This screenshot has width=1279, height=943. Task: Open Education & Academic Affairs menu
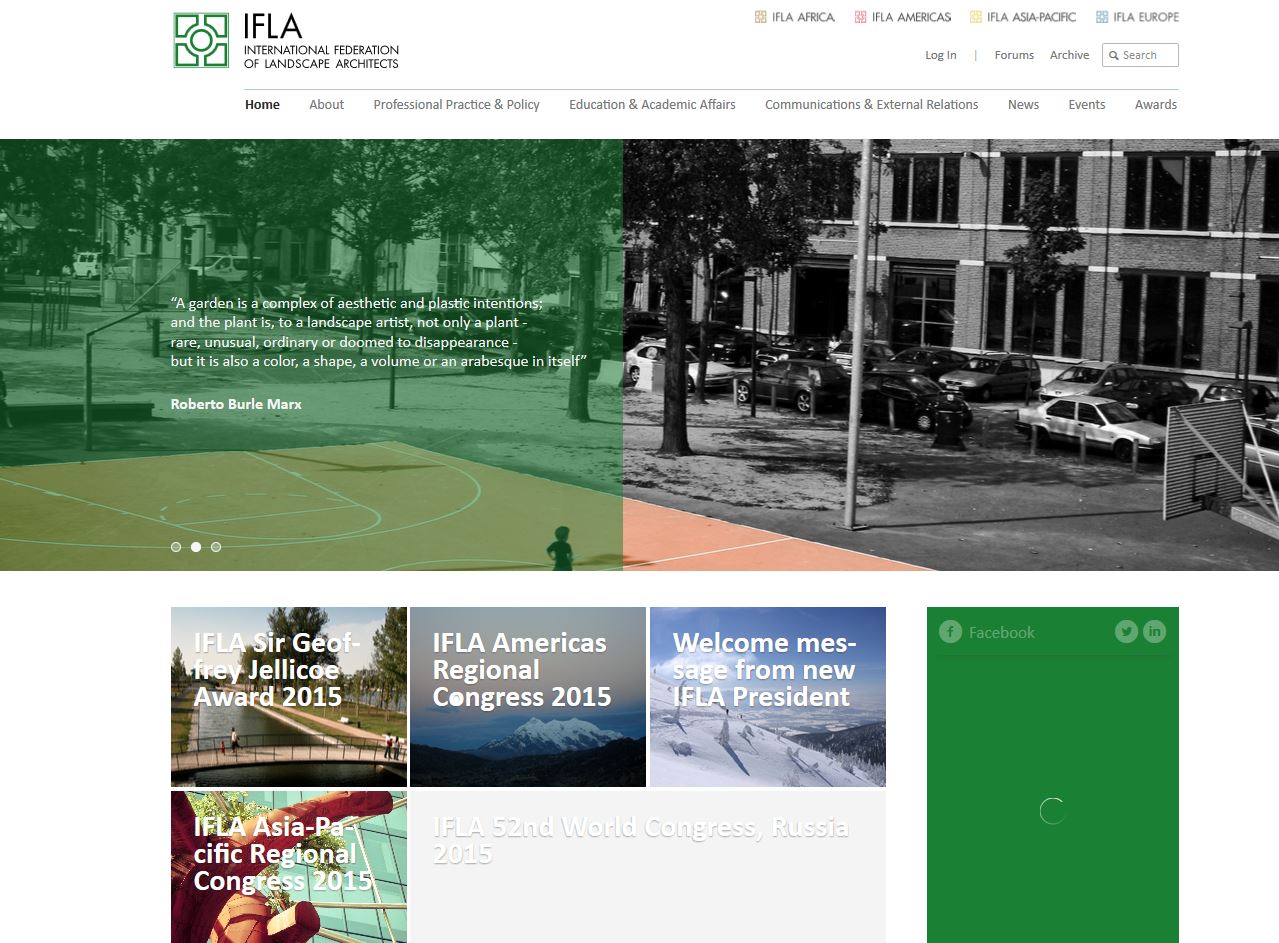coord(652,104)
